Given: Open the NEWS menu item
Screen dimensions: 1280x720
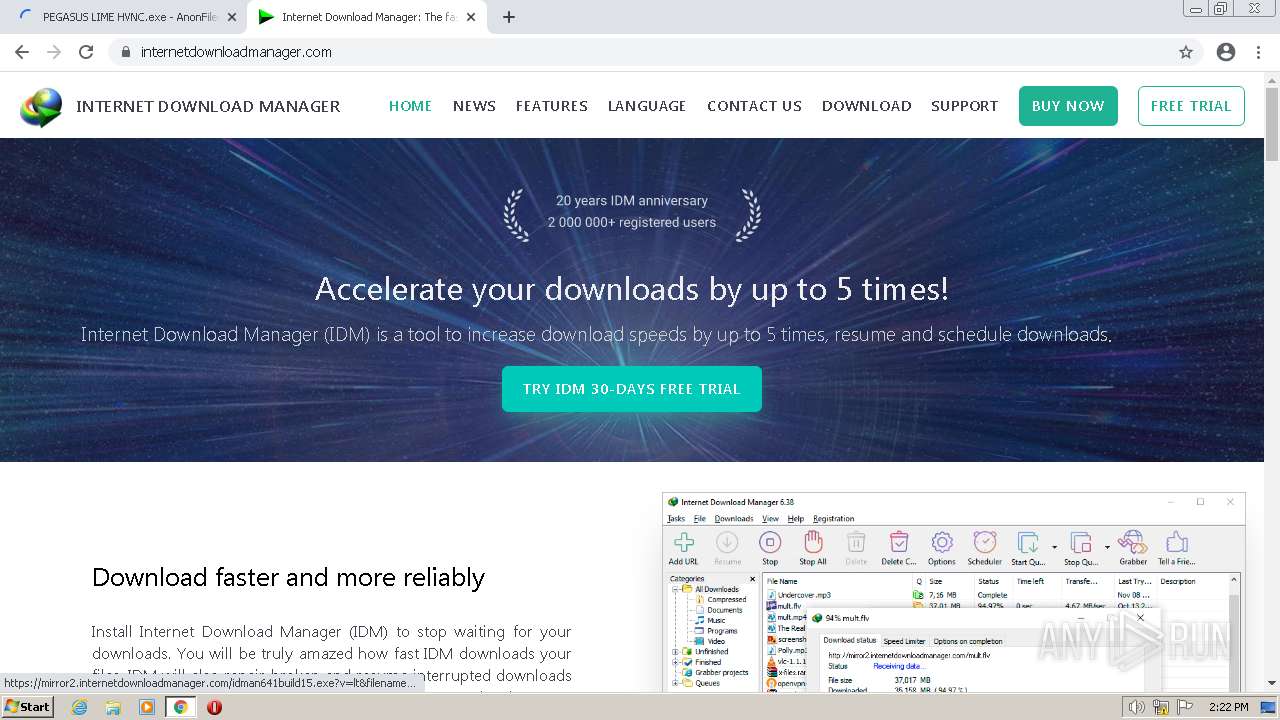Looking at the screenshot, I should coord(474,106).
